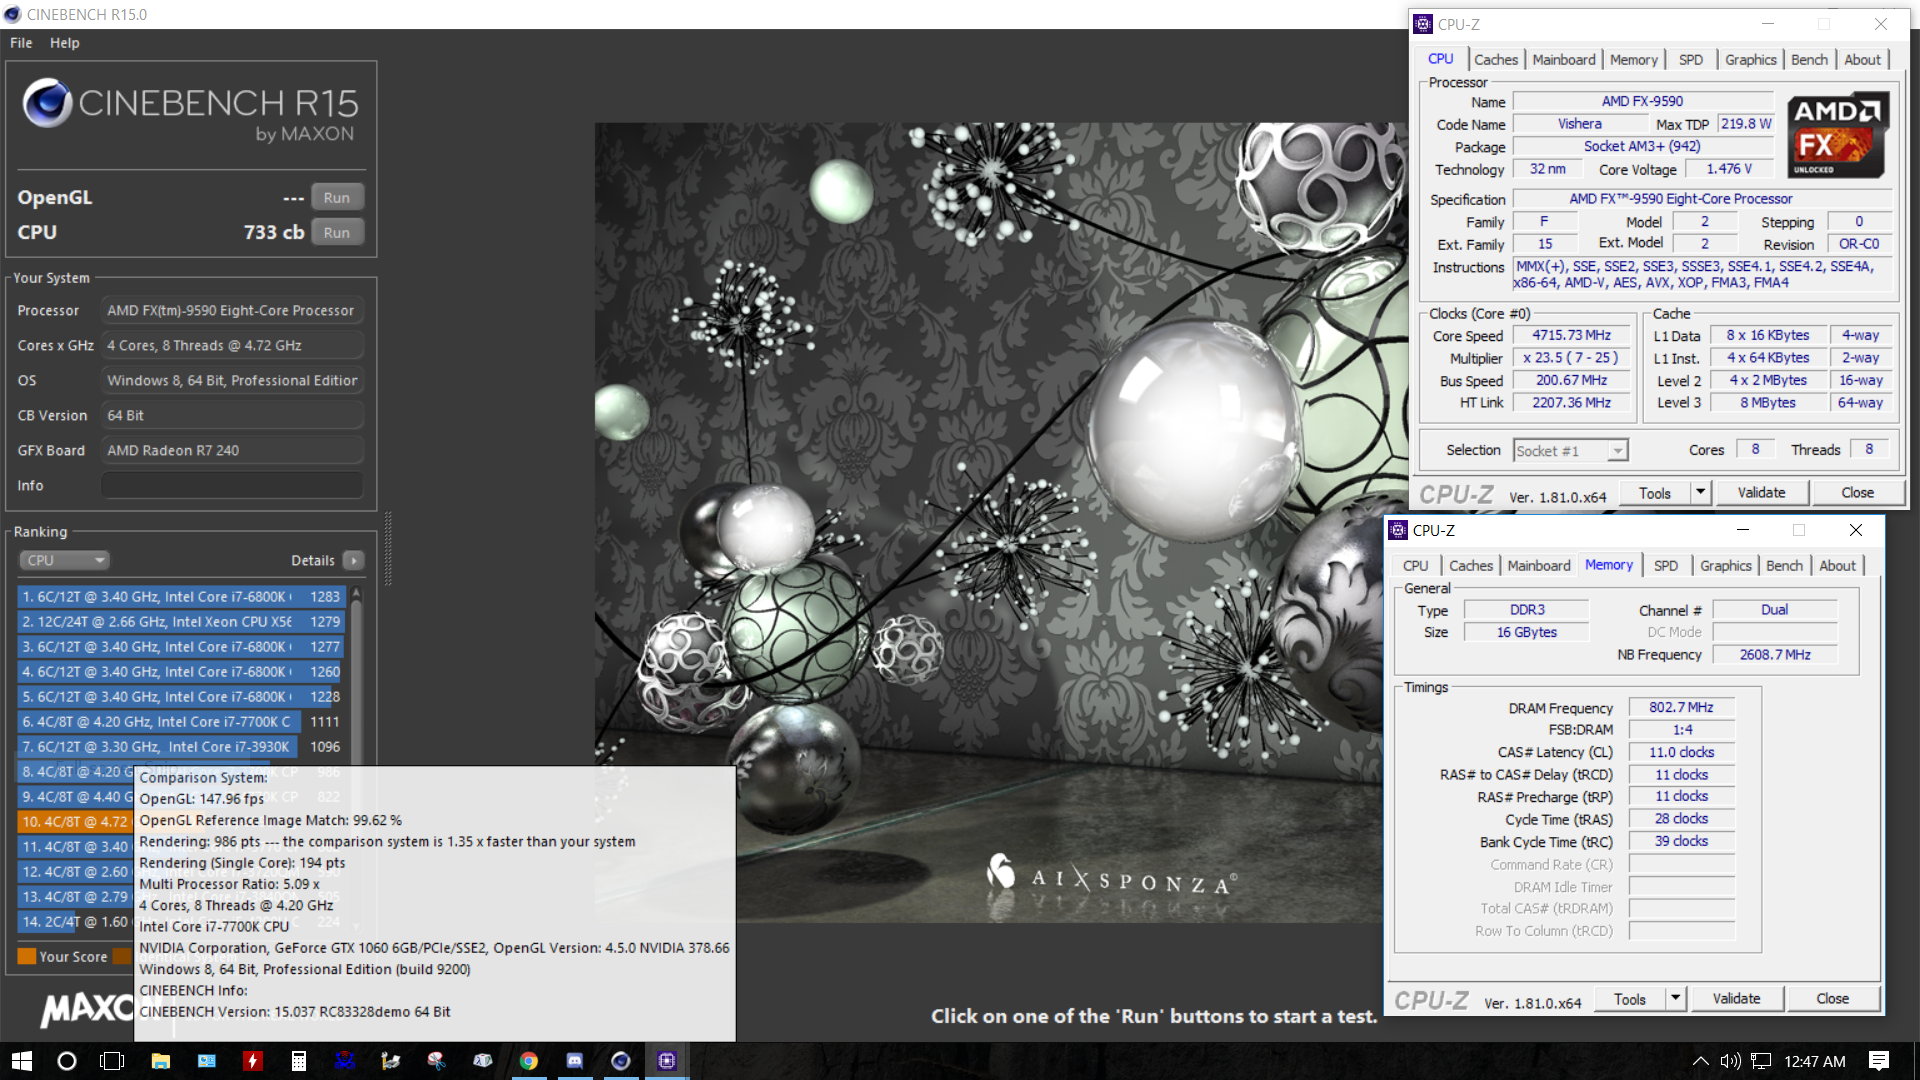Click Validate in top CPU-Z window

tap(1761, 493)
